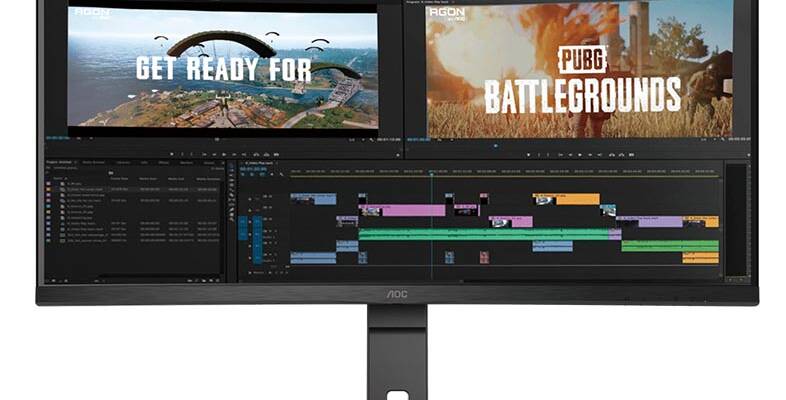
Task: Select bright green audio clip at right
Action: [670, 246]
